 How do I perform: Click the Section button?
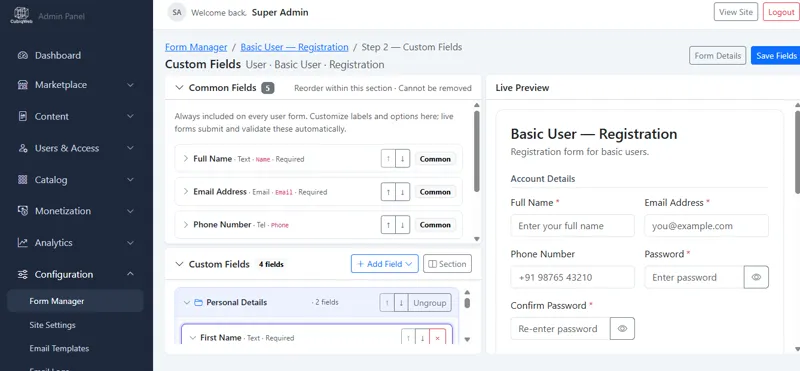(447, 264)
